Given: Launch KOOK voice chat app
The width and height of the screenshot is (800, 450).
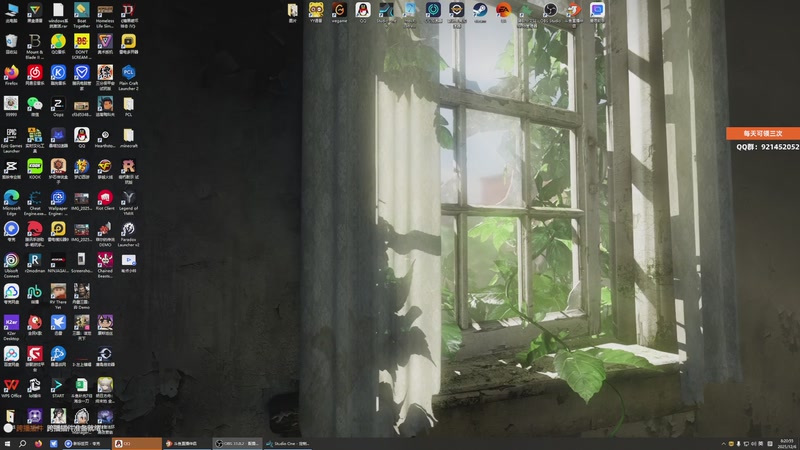Looking at the screenshot, I should coord(35,168).
